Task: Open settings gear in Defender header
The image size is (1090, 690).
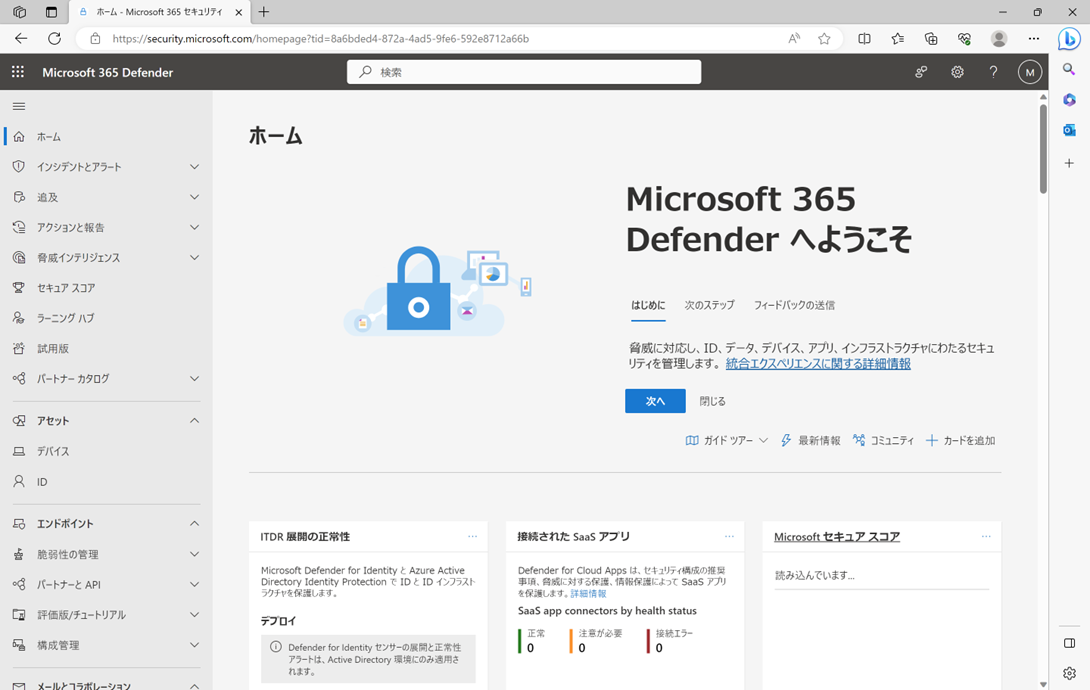Action: (x=957, y=72)
